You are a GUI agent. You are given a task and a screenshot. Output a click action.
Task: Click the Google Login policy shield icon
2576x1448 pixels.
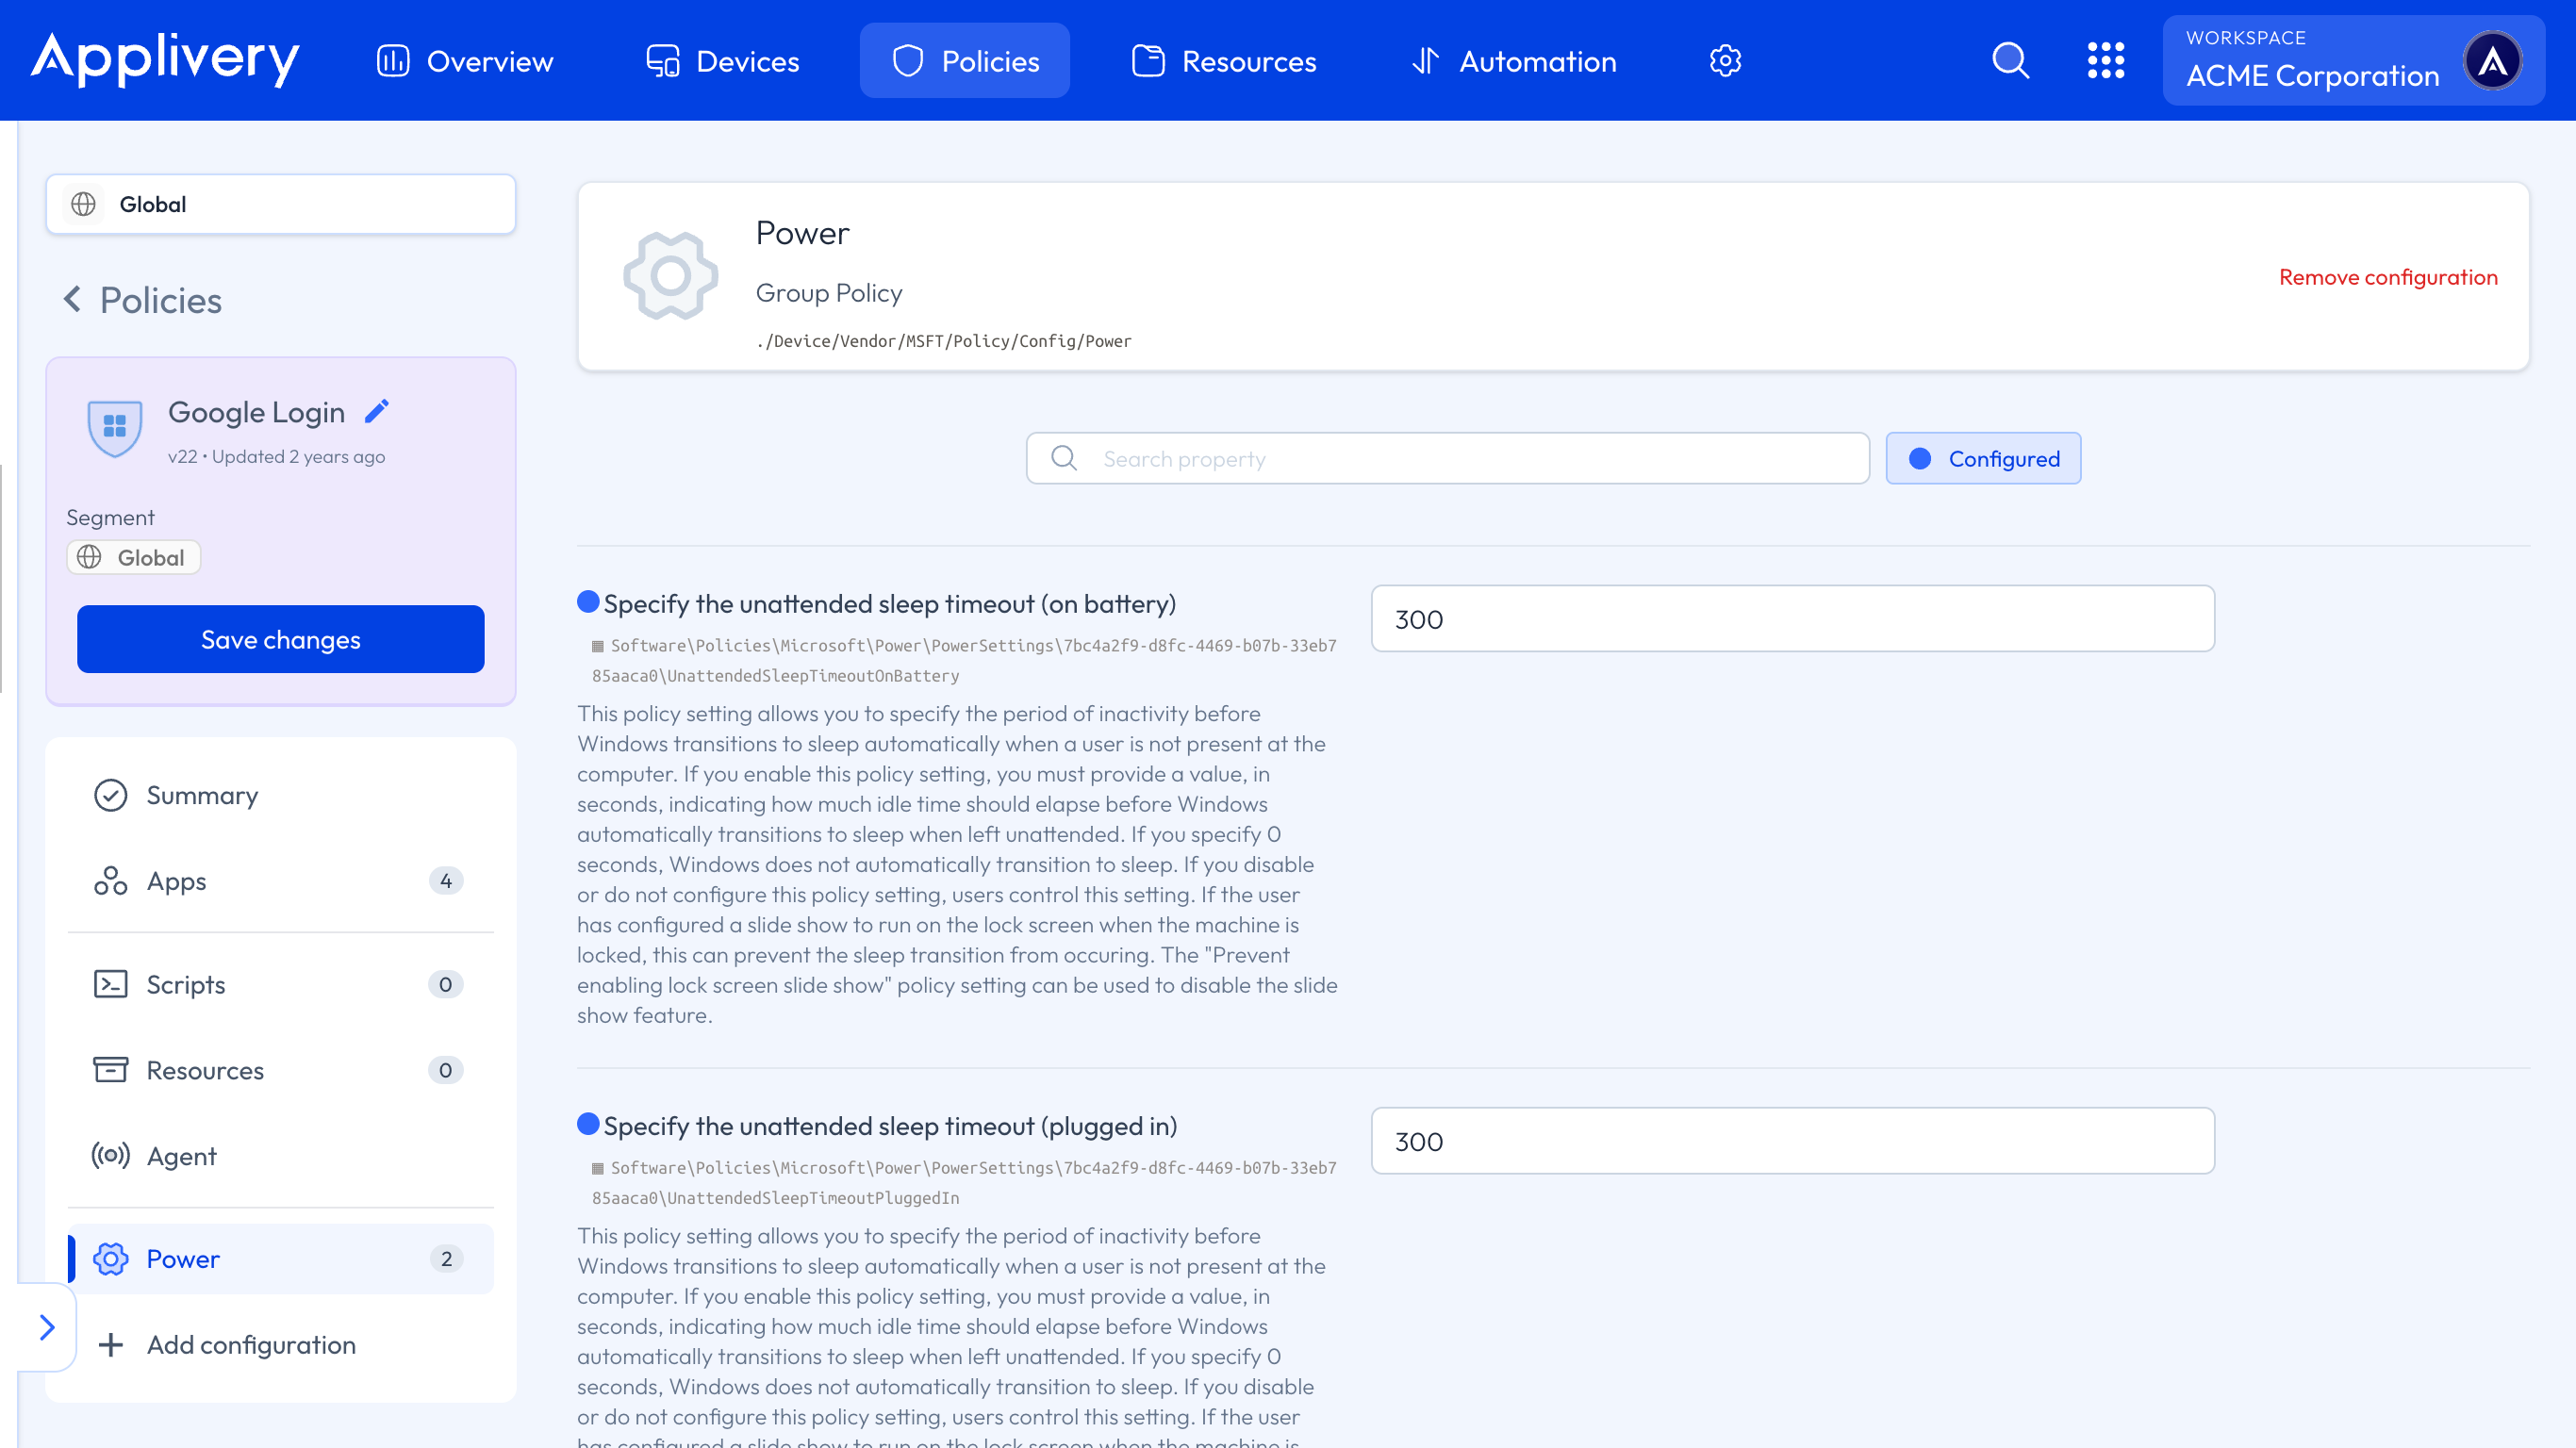(x=115, y=428)
